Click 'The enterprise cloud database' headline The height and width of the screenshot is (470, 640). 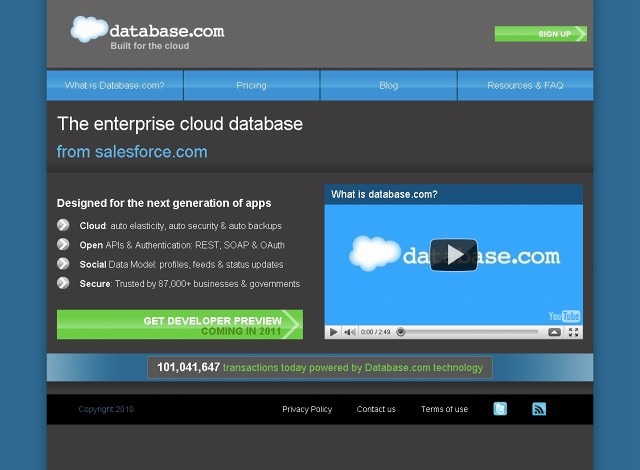coord(180,124)
